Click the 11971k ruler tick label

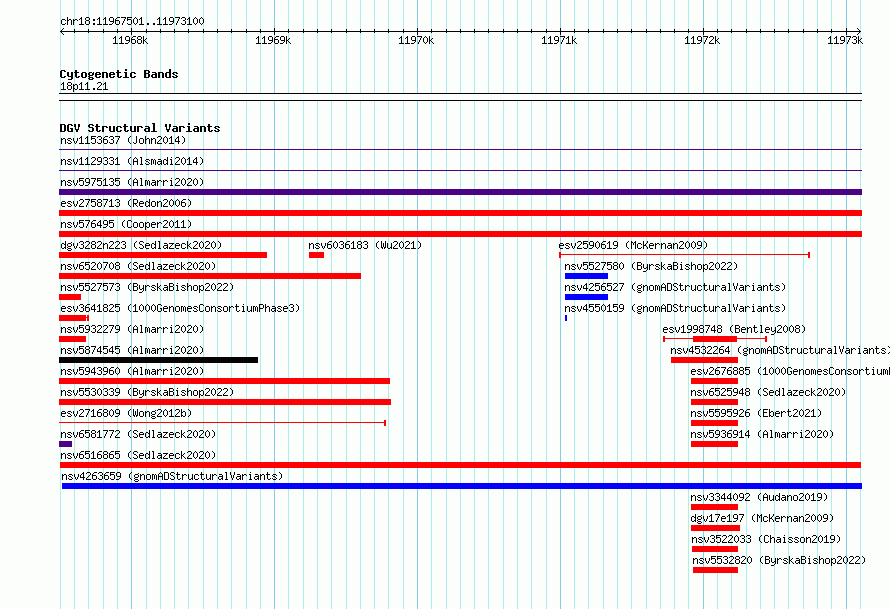(559, 40)
